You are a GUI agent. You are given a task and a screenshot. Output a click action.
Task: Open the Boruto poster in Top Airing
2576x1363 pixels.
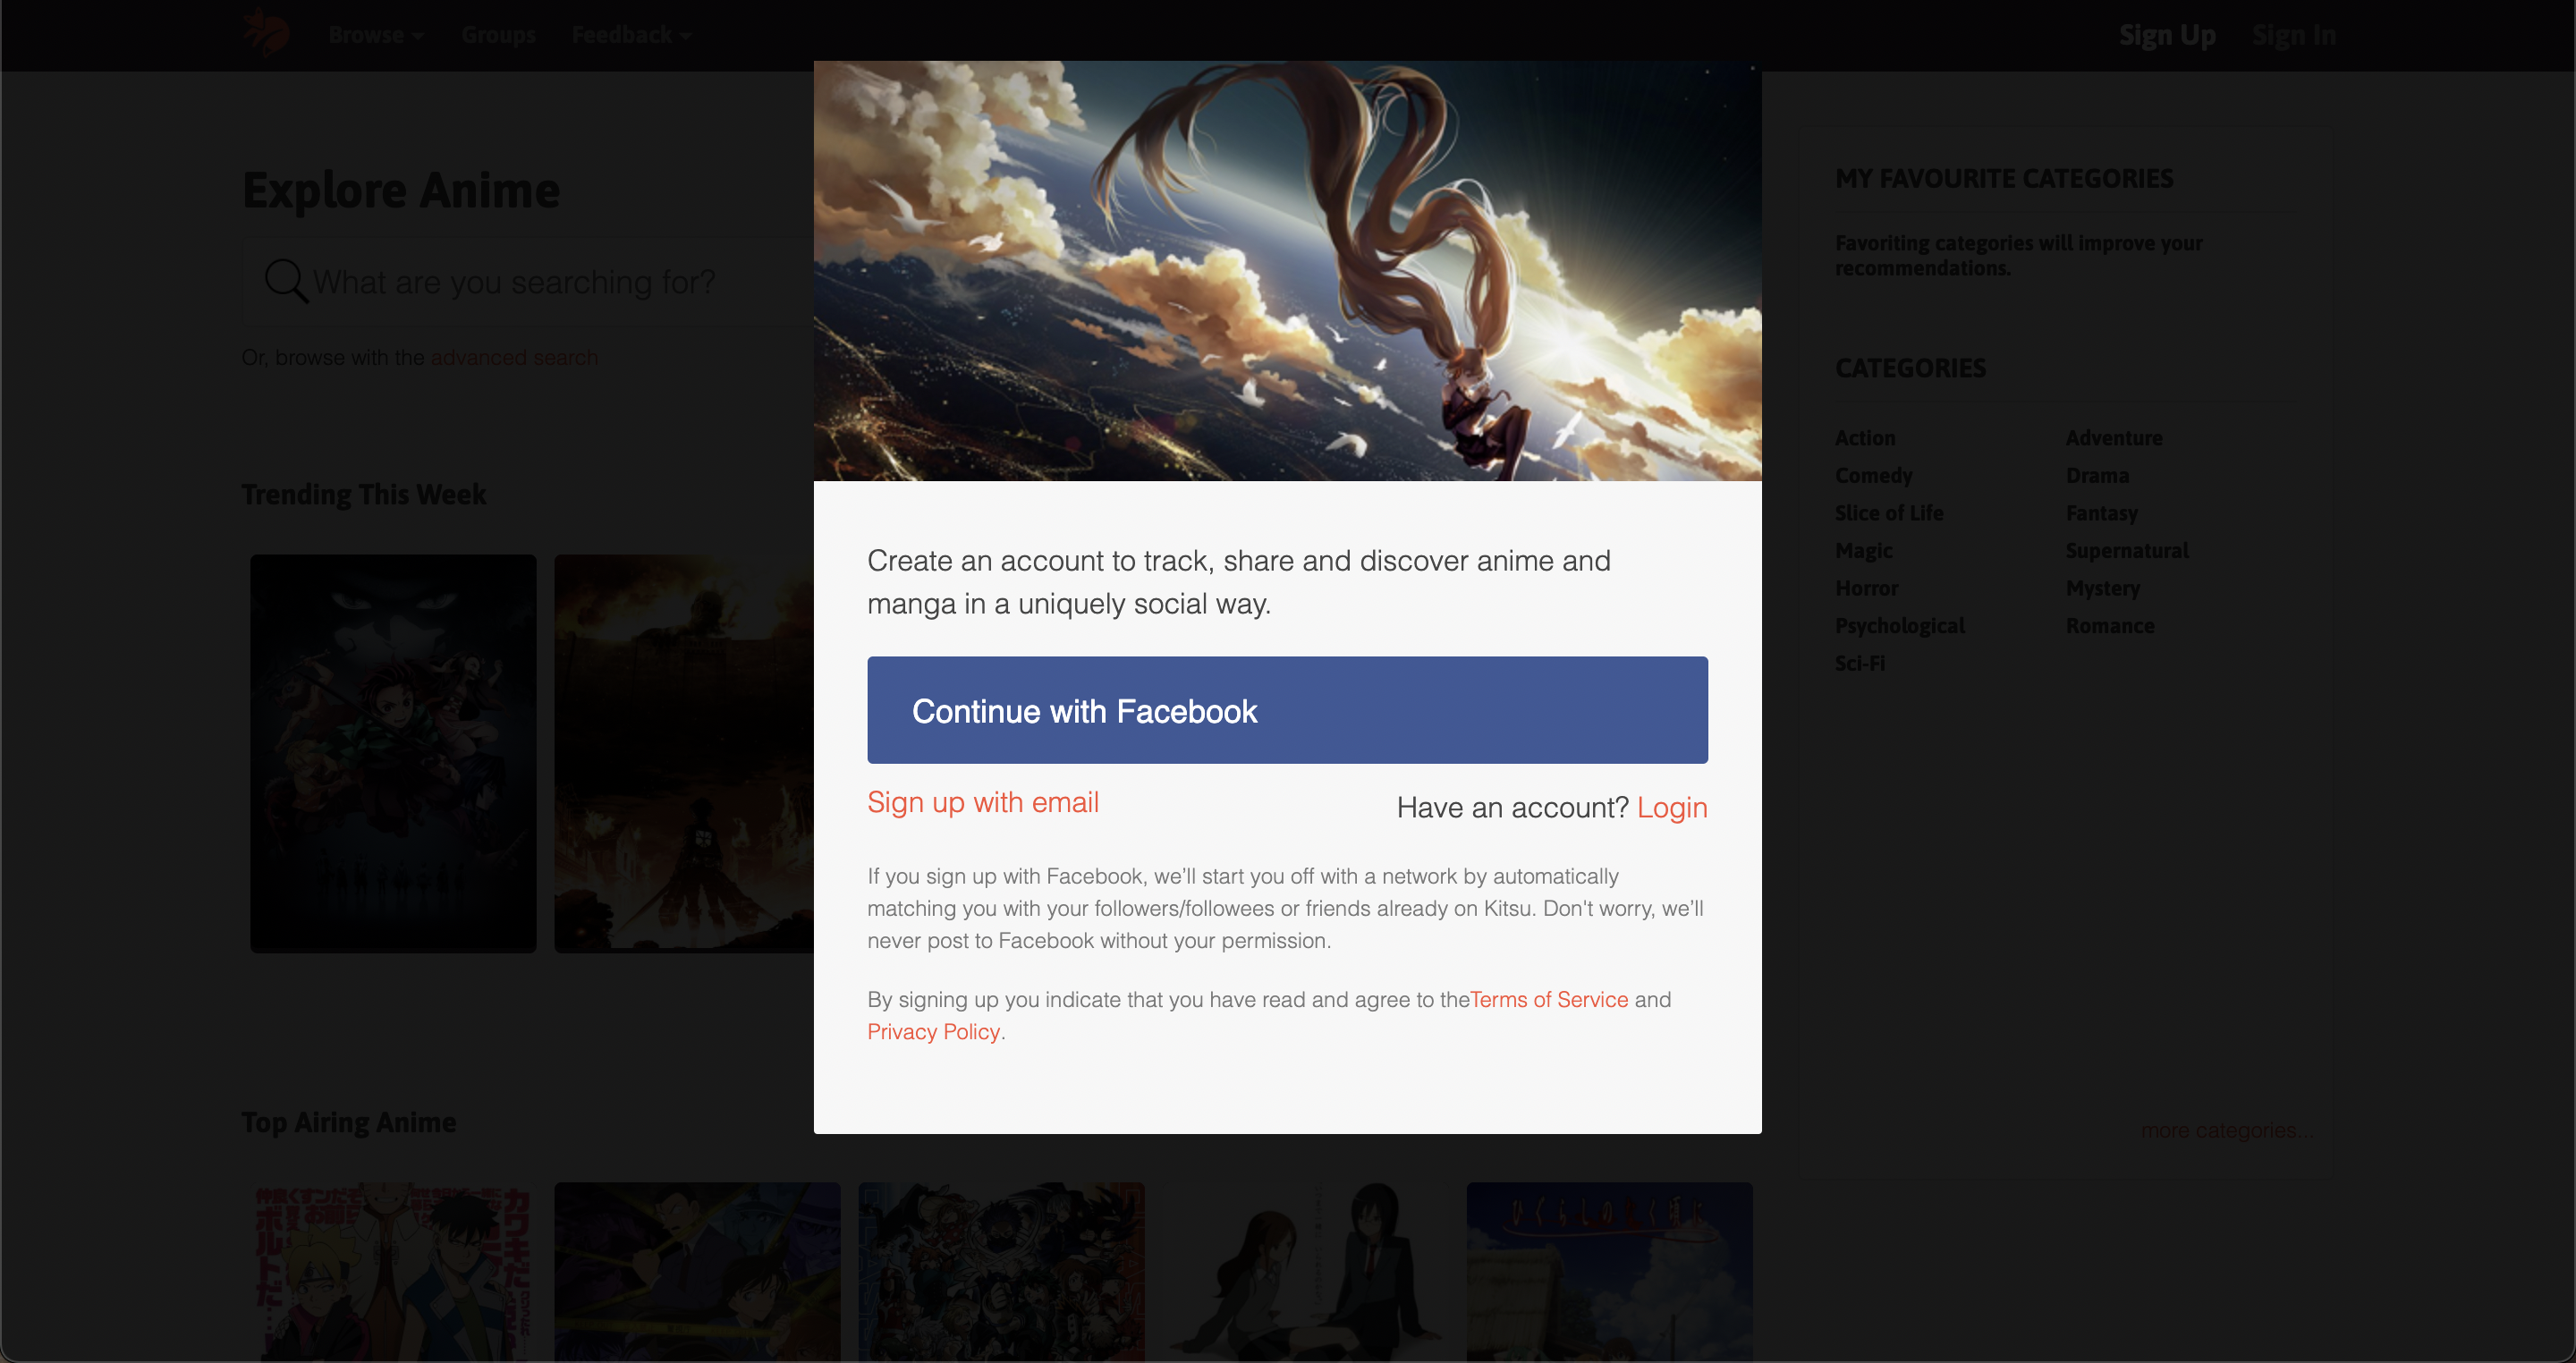point(393,1272)
